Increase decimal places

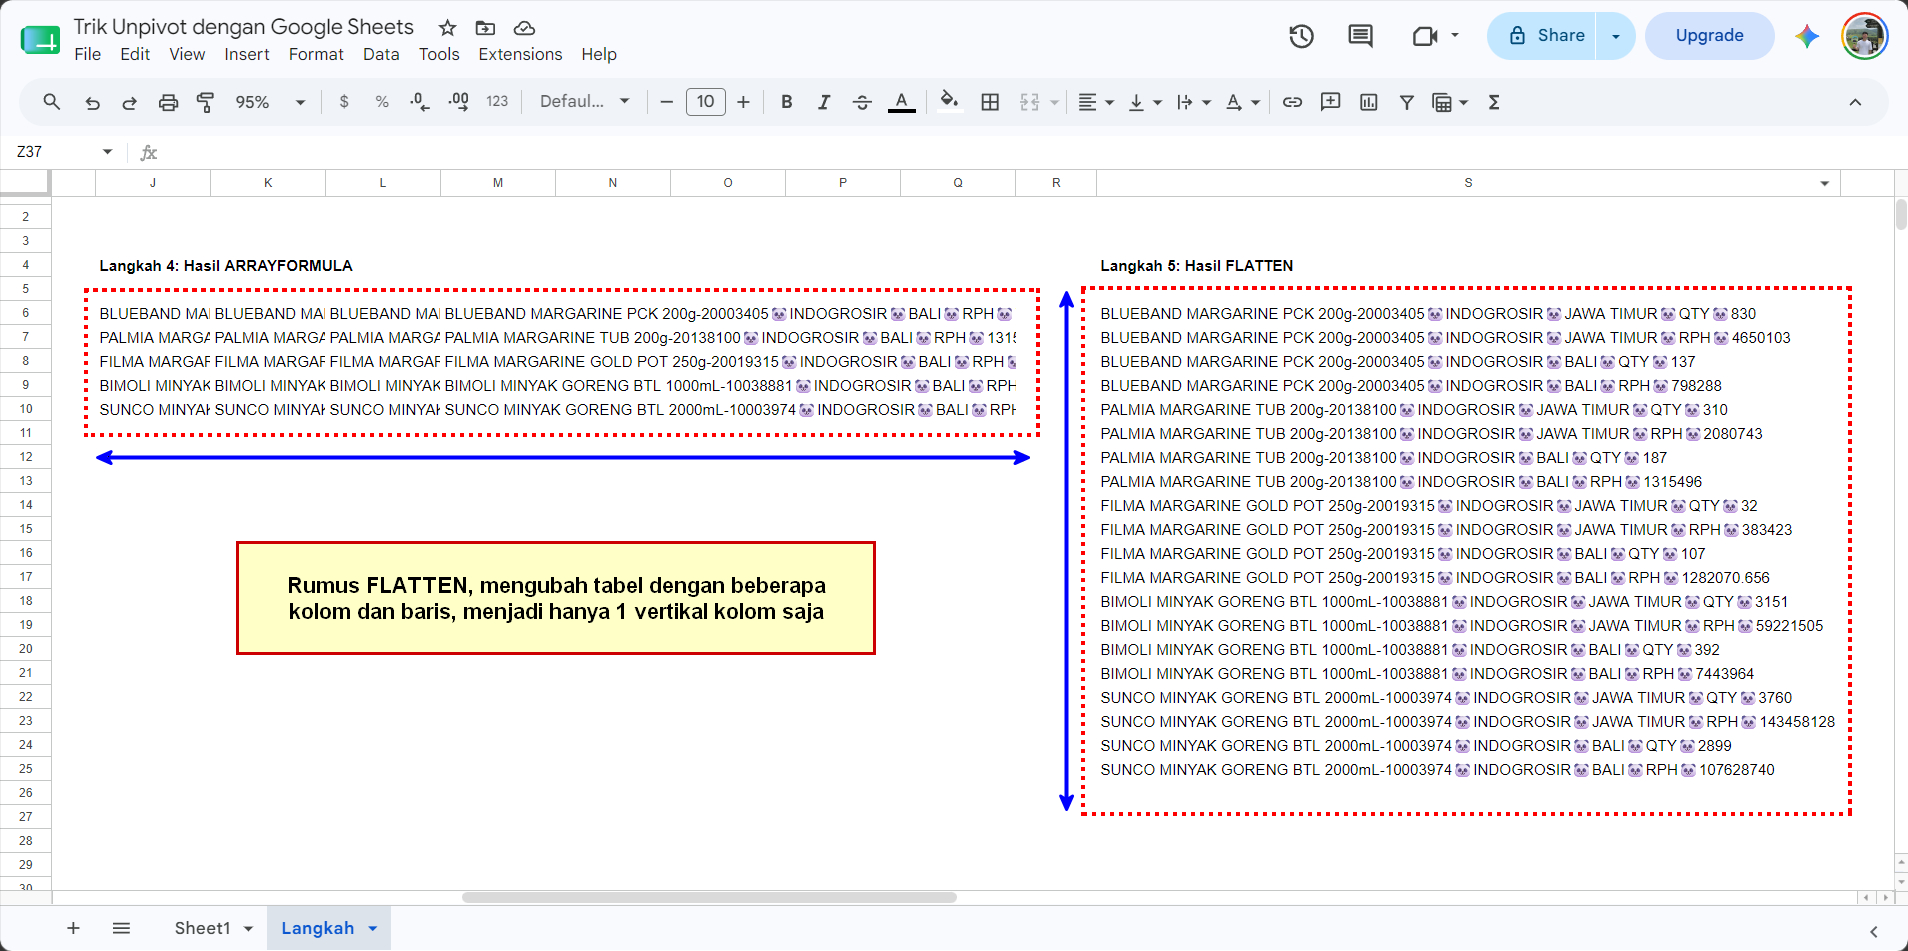coord(459,102)
